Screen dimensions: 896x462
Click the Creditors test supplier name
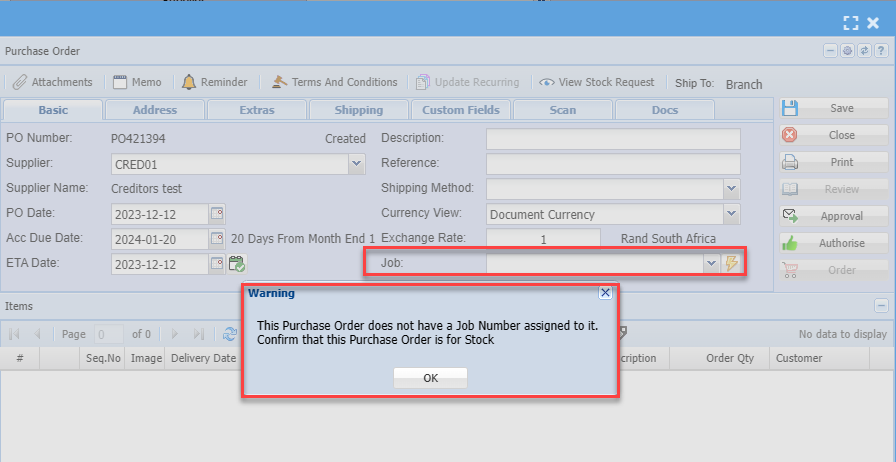146,189
